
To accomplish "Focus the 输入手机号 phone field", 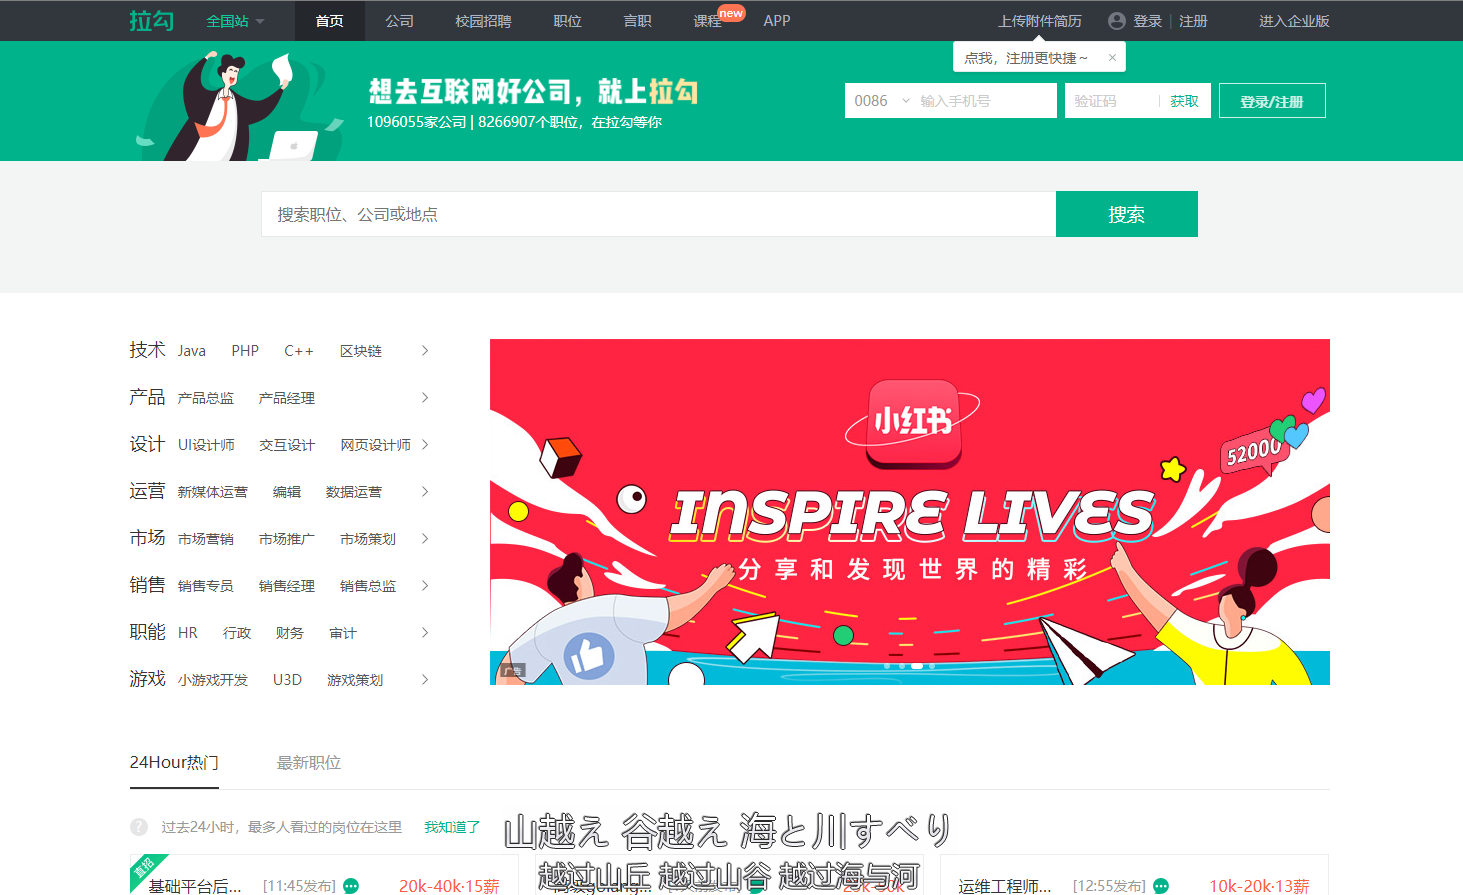I will point(984,101).
